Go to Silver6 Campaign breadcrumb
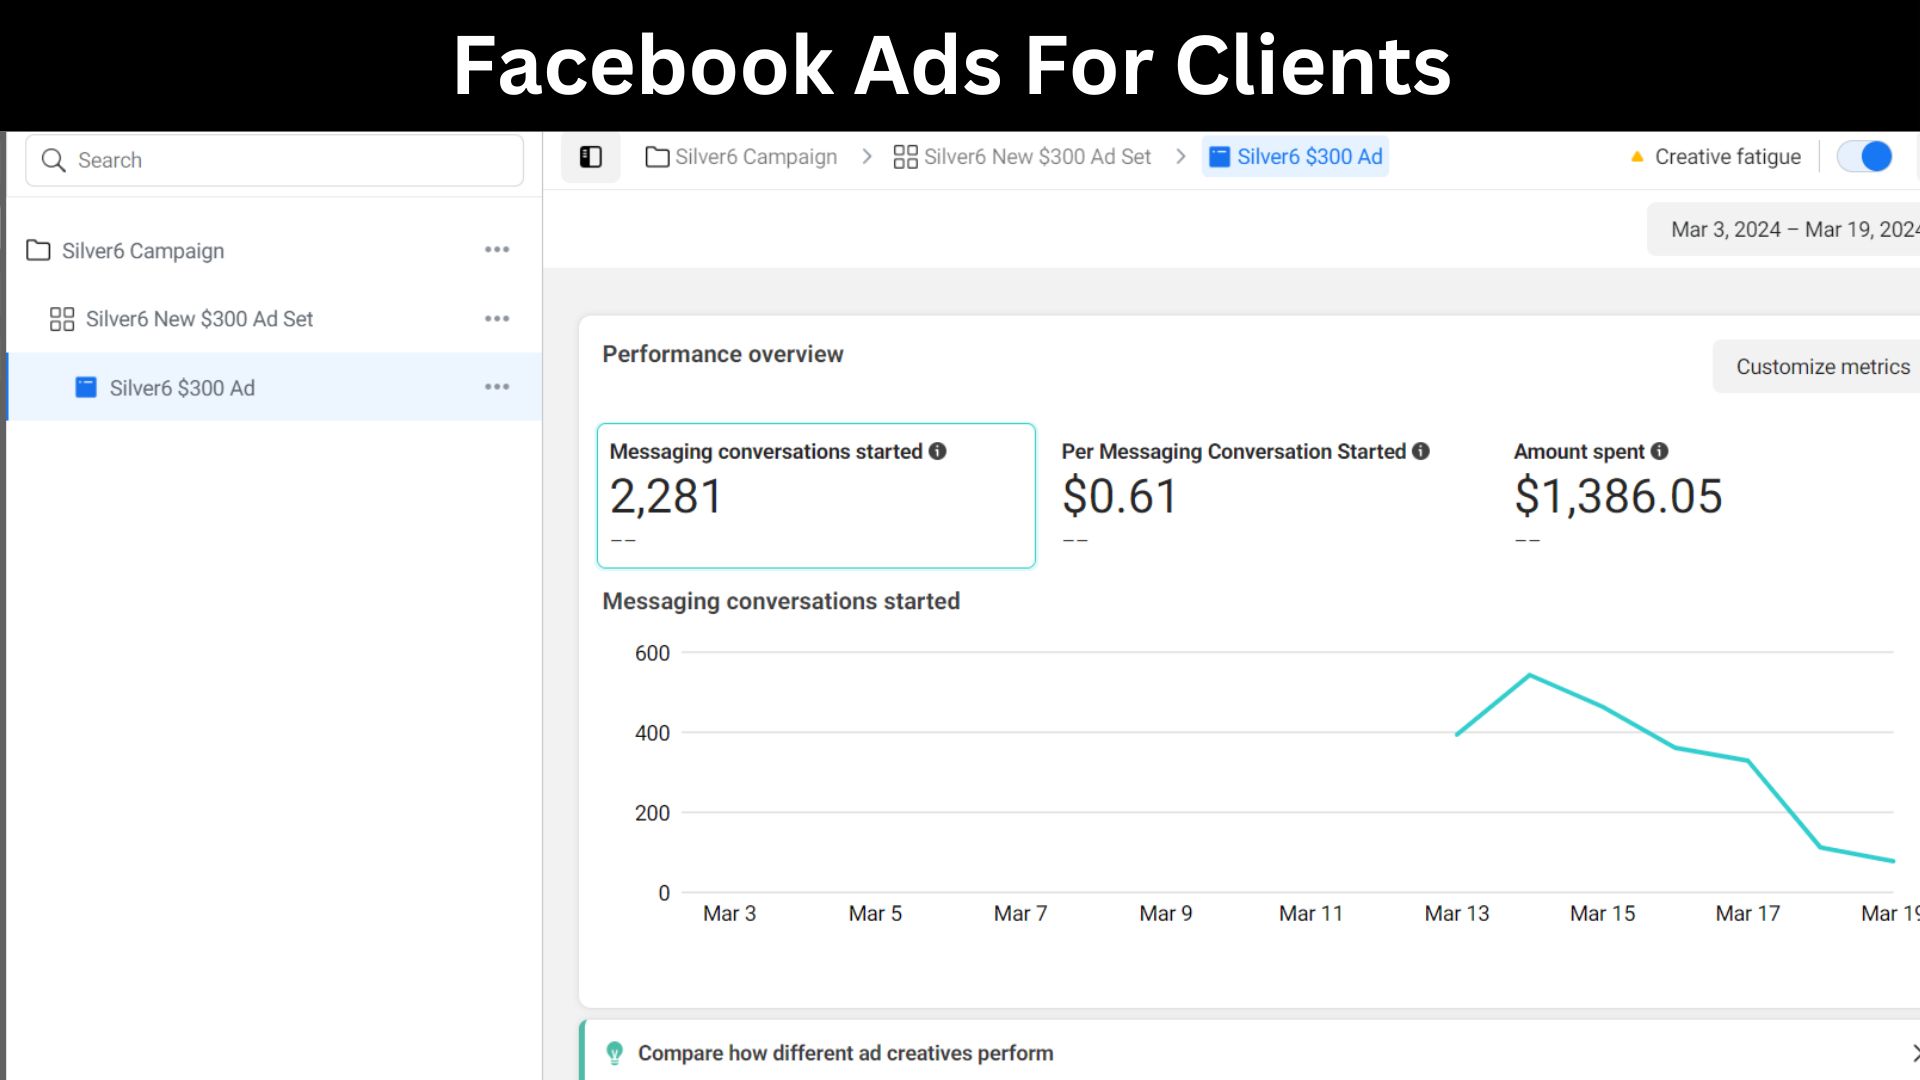The width and height of the screenshot is (1920, 1080). click(755, 157)
